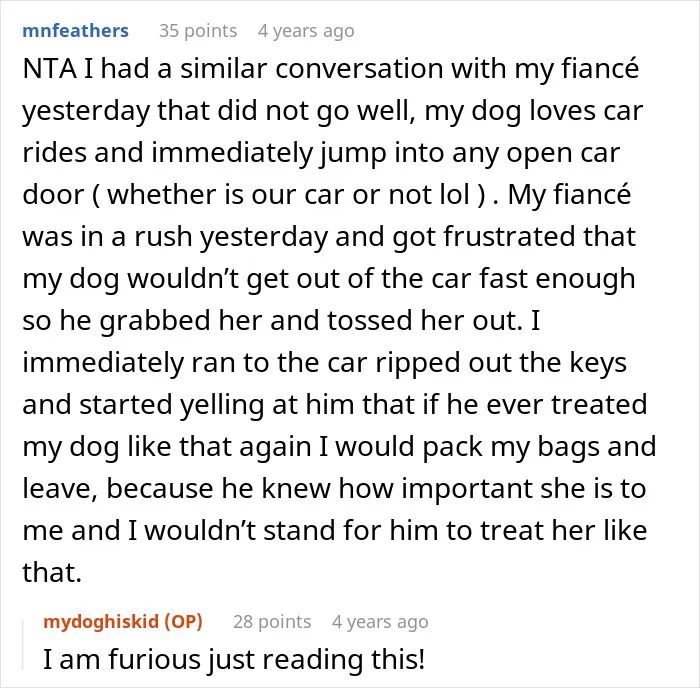Click the line 'rides and immediately jump into any open car'
700x688 pixels.
click(x=321, y=153)
